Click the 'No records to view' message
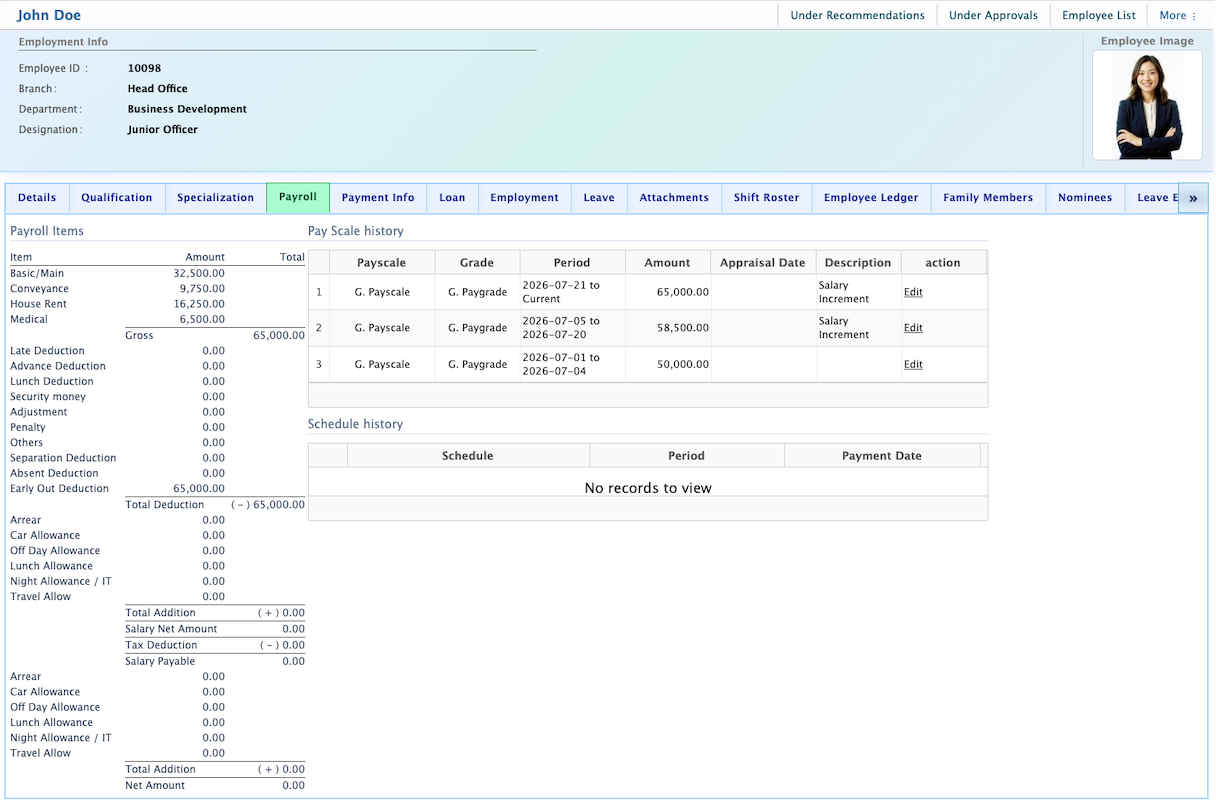1216x800 pixels. click(x=648, y=488)
